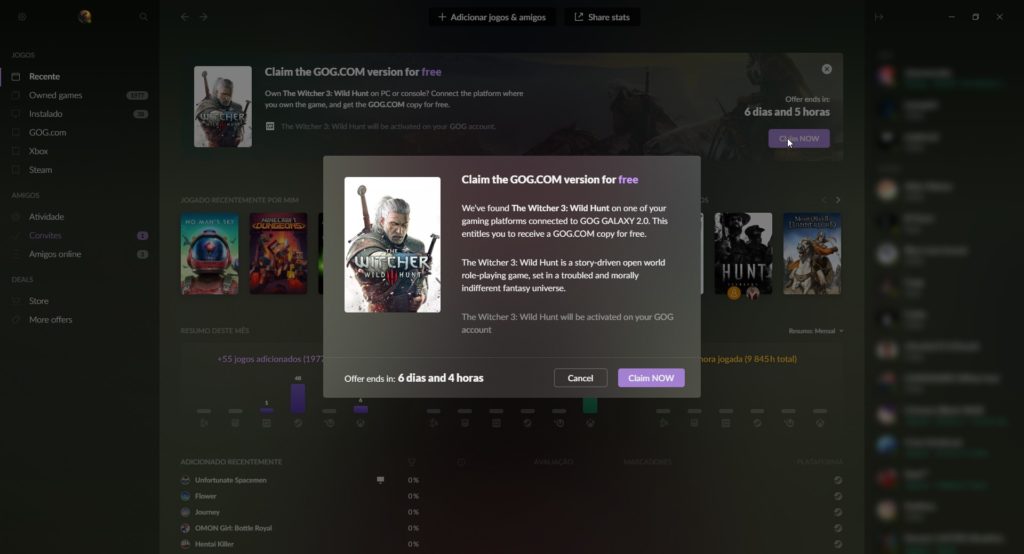Screen dimensions: 1024x554
Task: Click the installed monitor icon on Unfortunate Spacemen row
Action: click(380, 480)
